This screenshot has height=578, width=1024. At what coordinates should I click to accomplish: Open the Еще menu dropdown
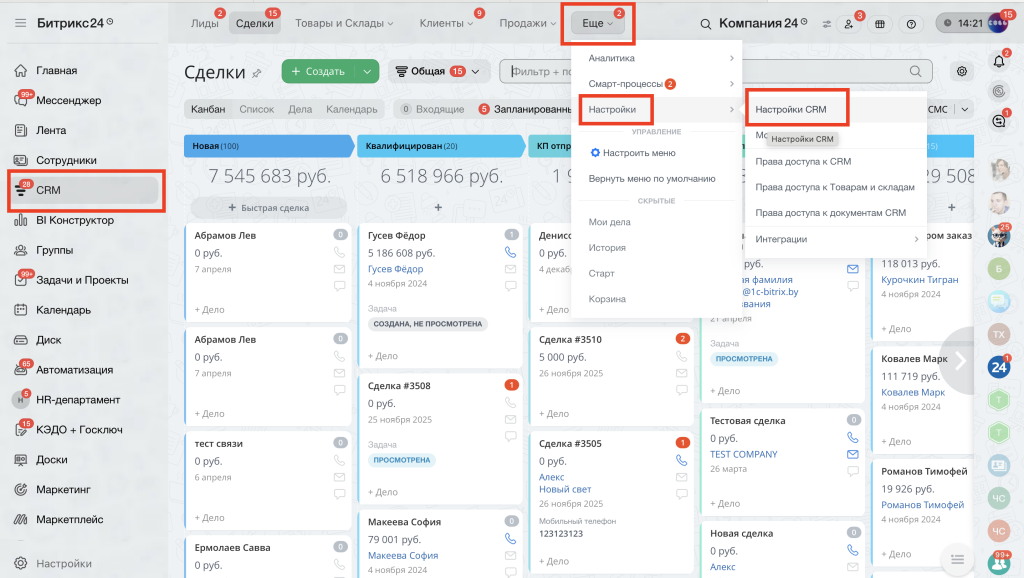click(598, 24)
